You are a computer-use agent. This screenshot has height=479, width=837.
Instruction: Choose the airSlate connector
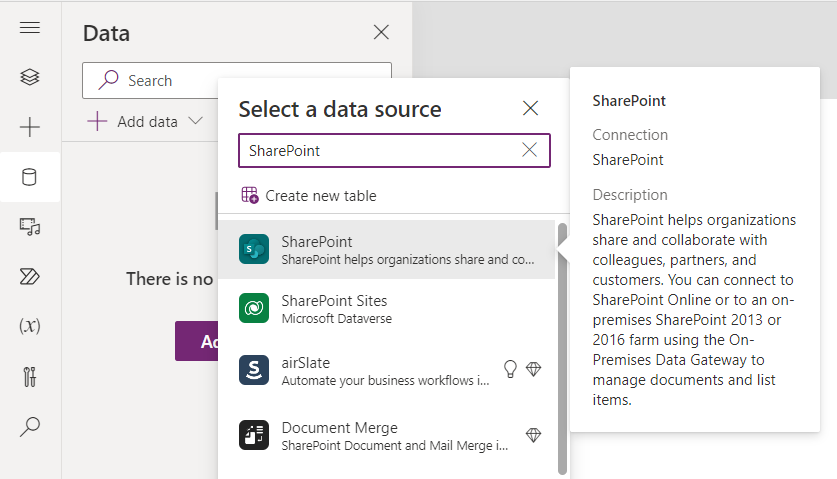386,371
